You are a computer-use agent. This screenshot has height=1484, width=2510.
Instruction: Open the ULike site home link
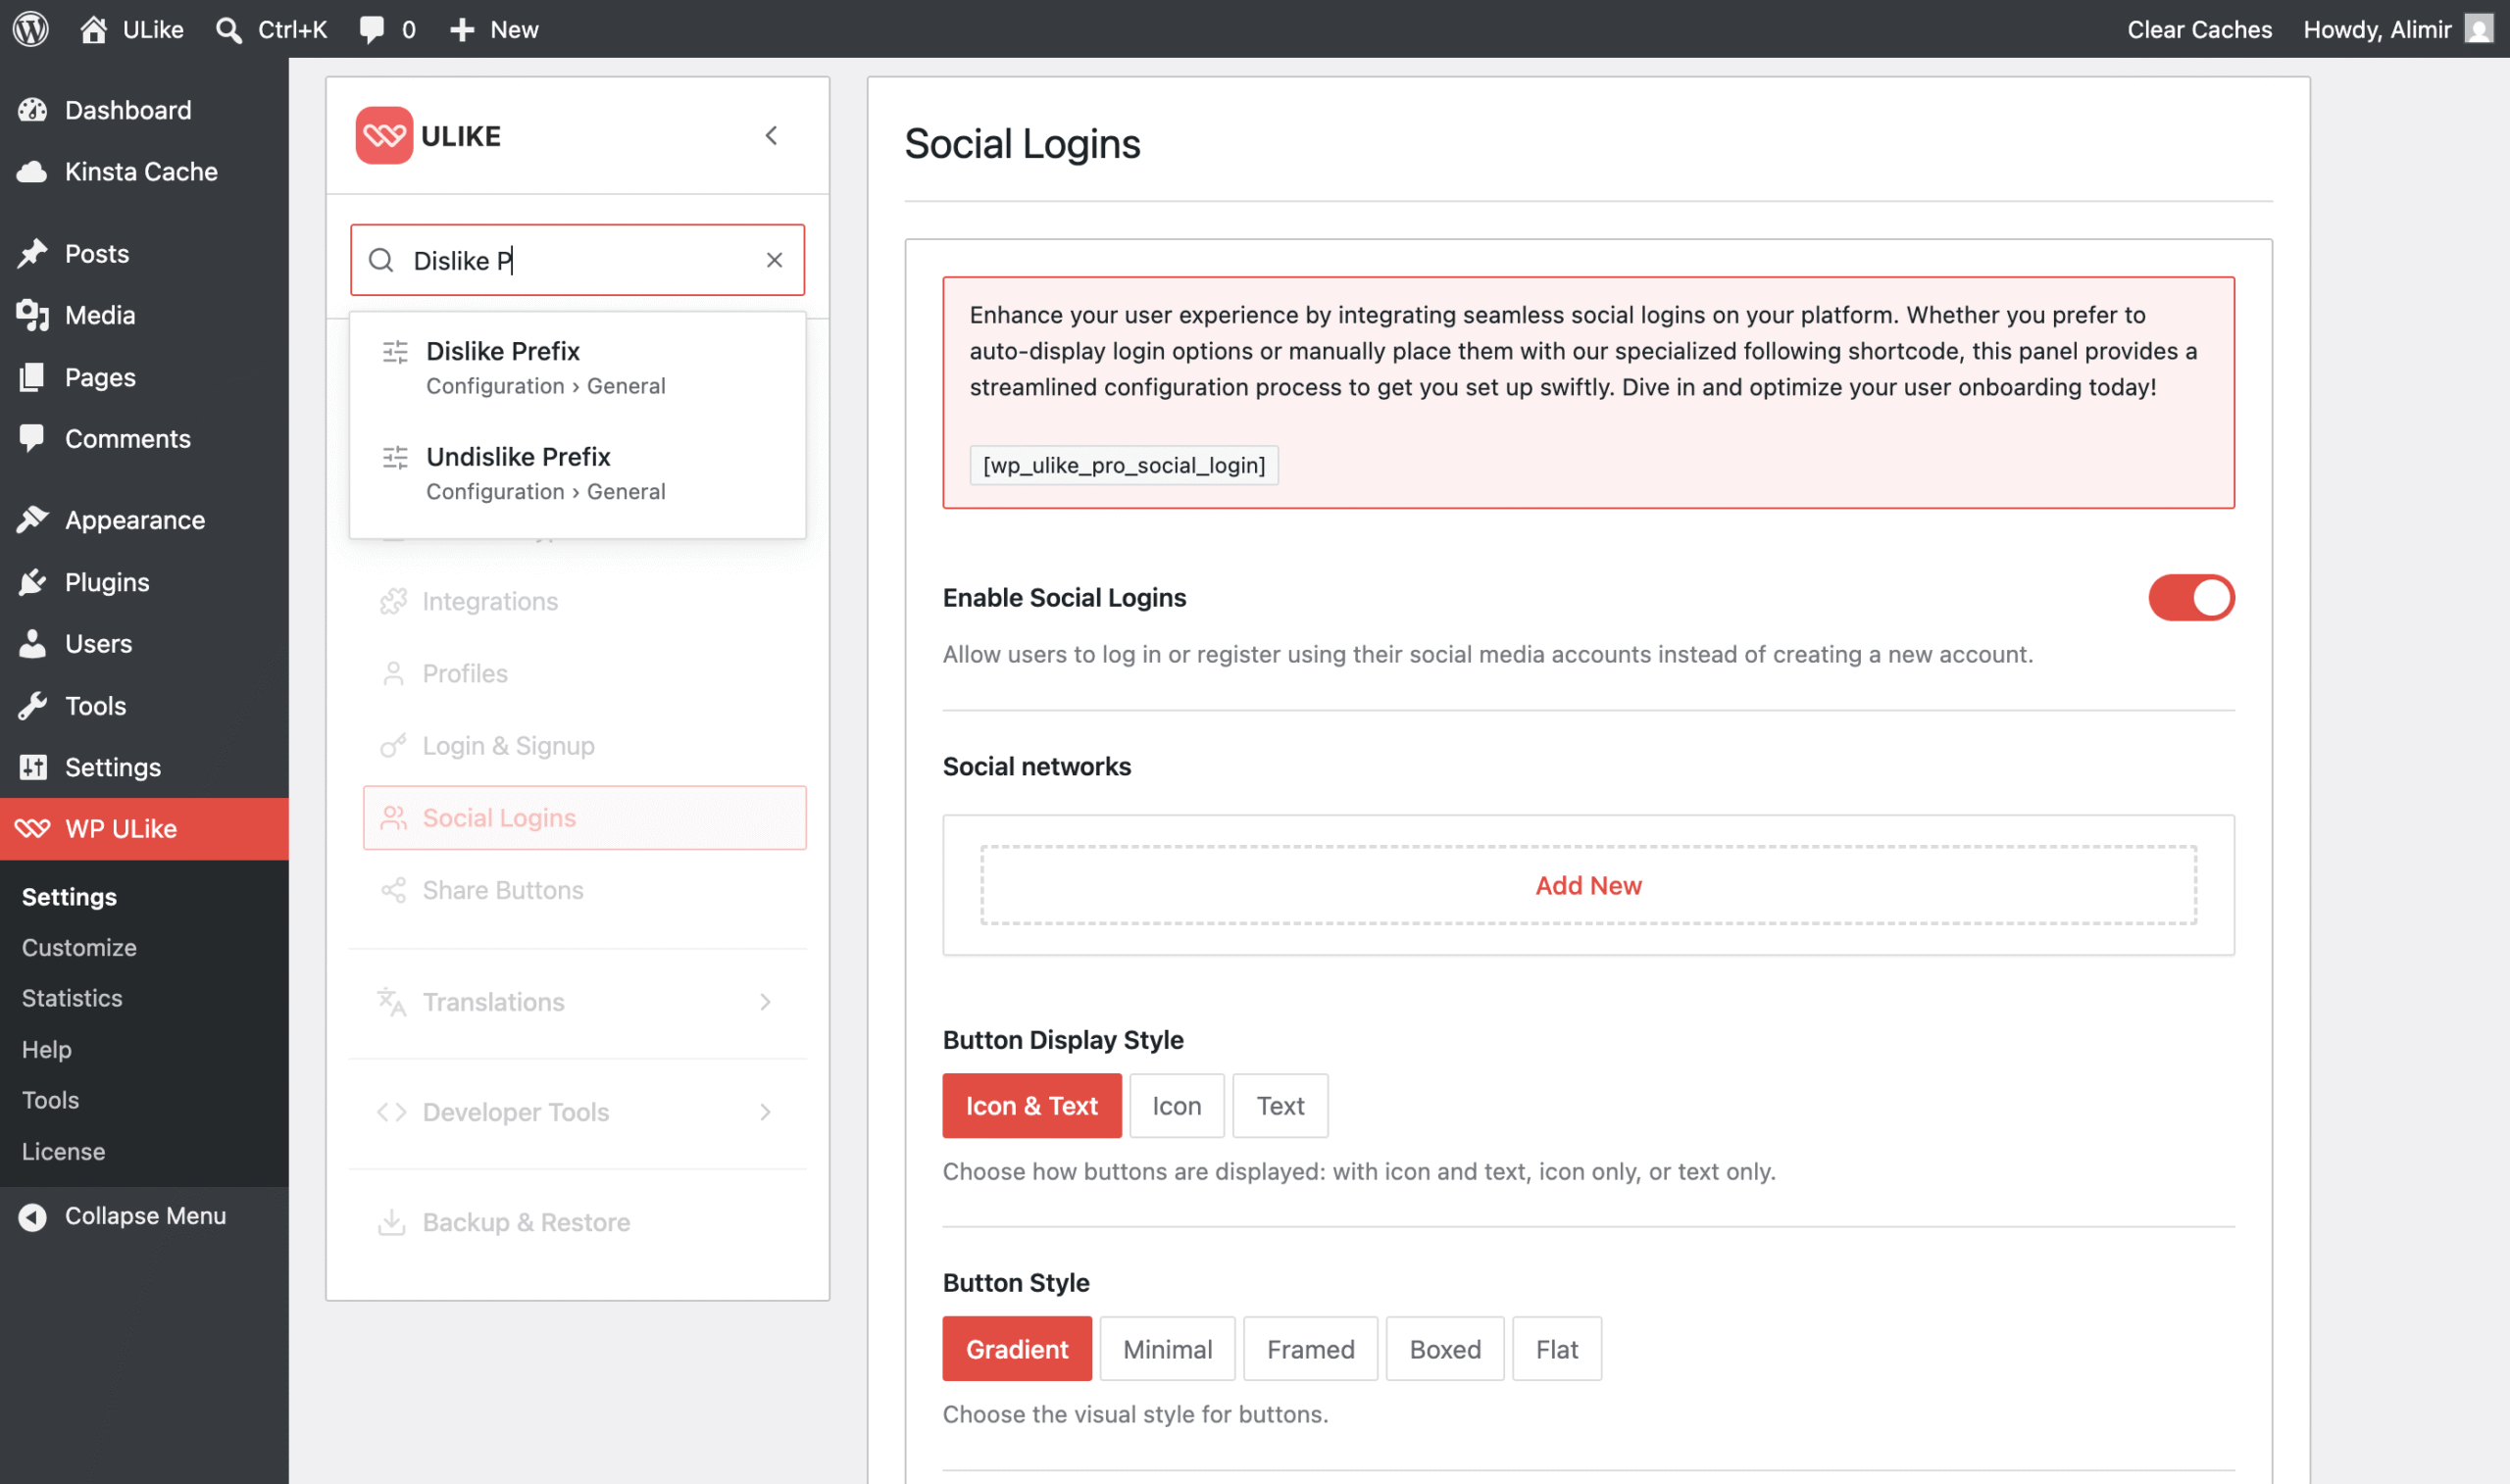point(132,29)
